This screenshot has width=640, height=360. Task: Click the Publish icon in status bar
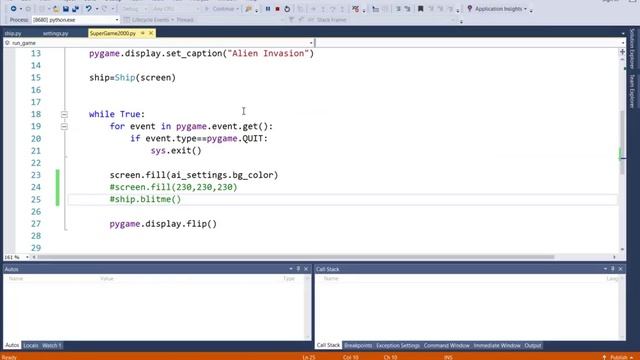click(x=604, y=357)
